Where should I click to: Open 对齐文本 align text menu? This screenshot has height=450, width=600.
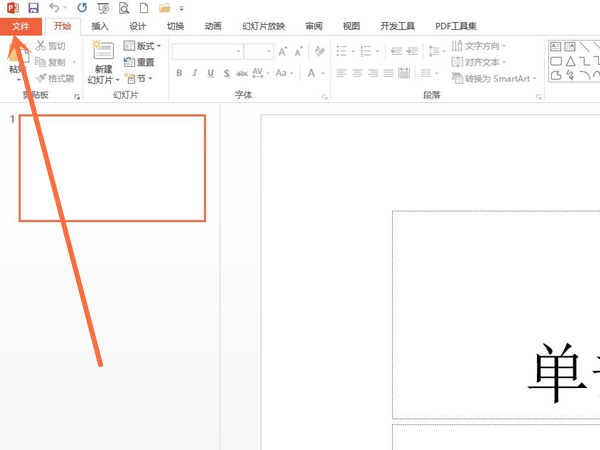click(478, 62)
